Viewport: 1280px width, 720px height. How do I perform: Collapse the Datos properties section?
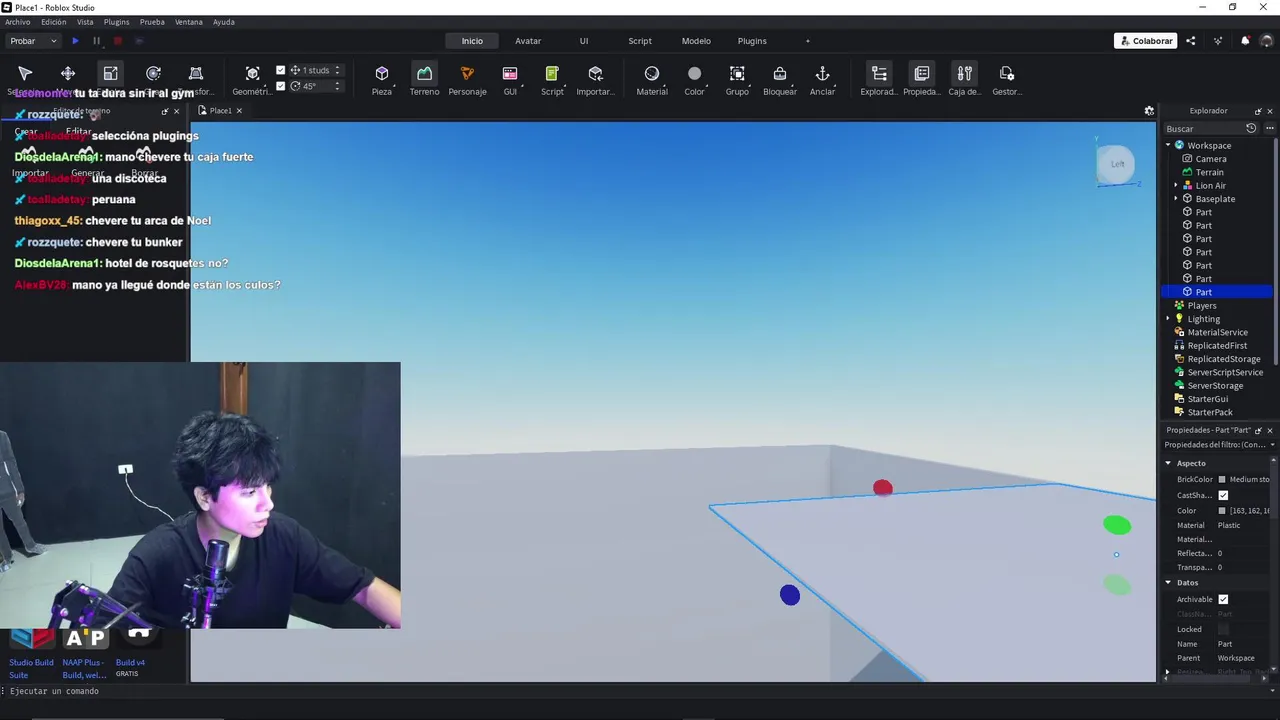1168,582
